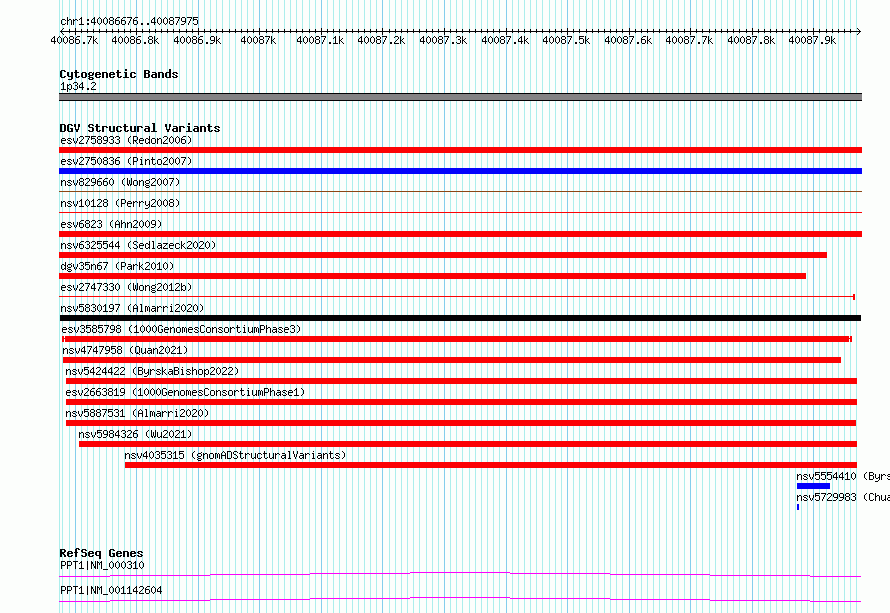Click the 40086.9k ruler tick label

(x=197, y=41)
